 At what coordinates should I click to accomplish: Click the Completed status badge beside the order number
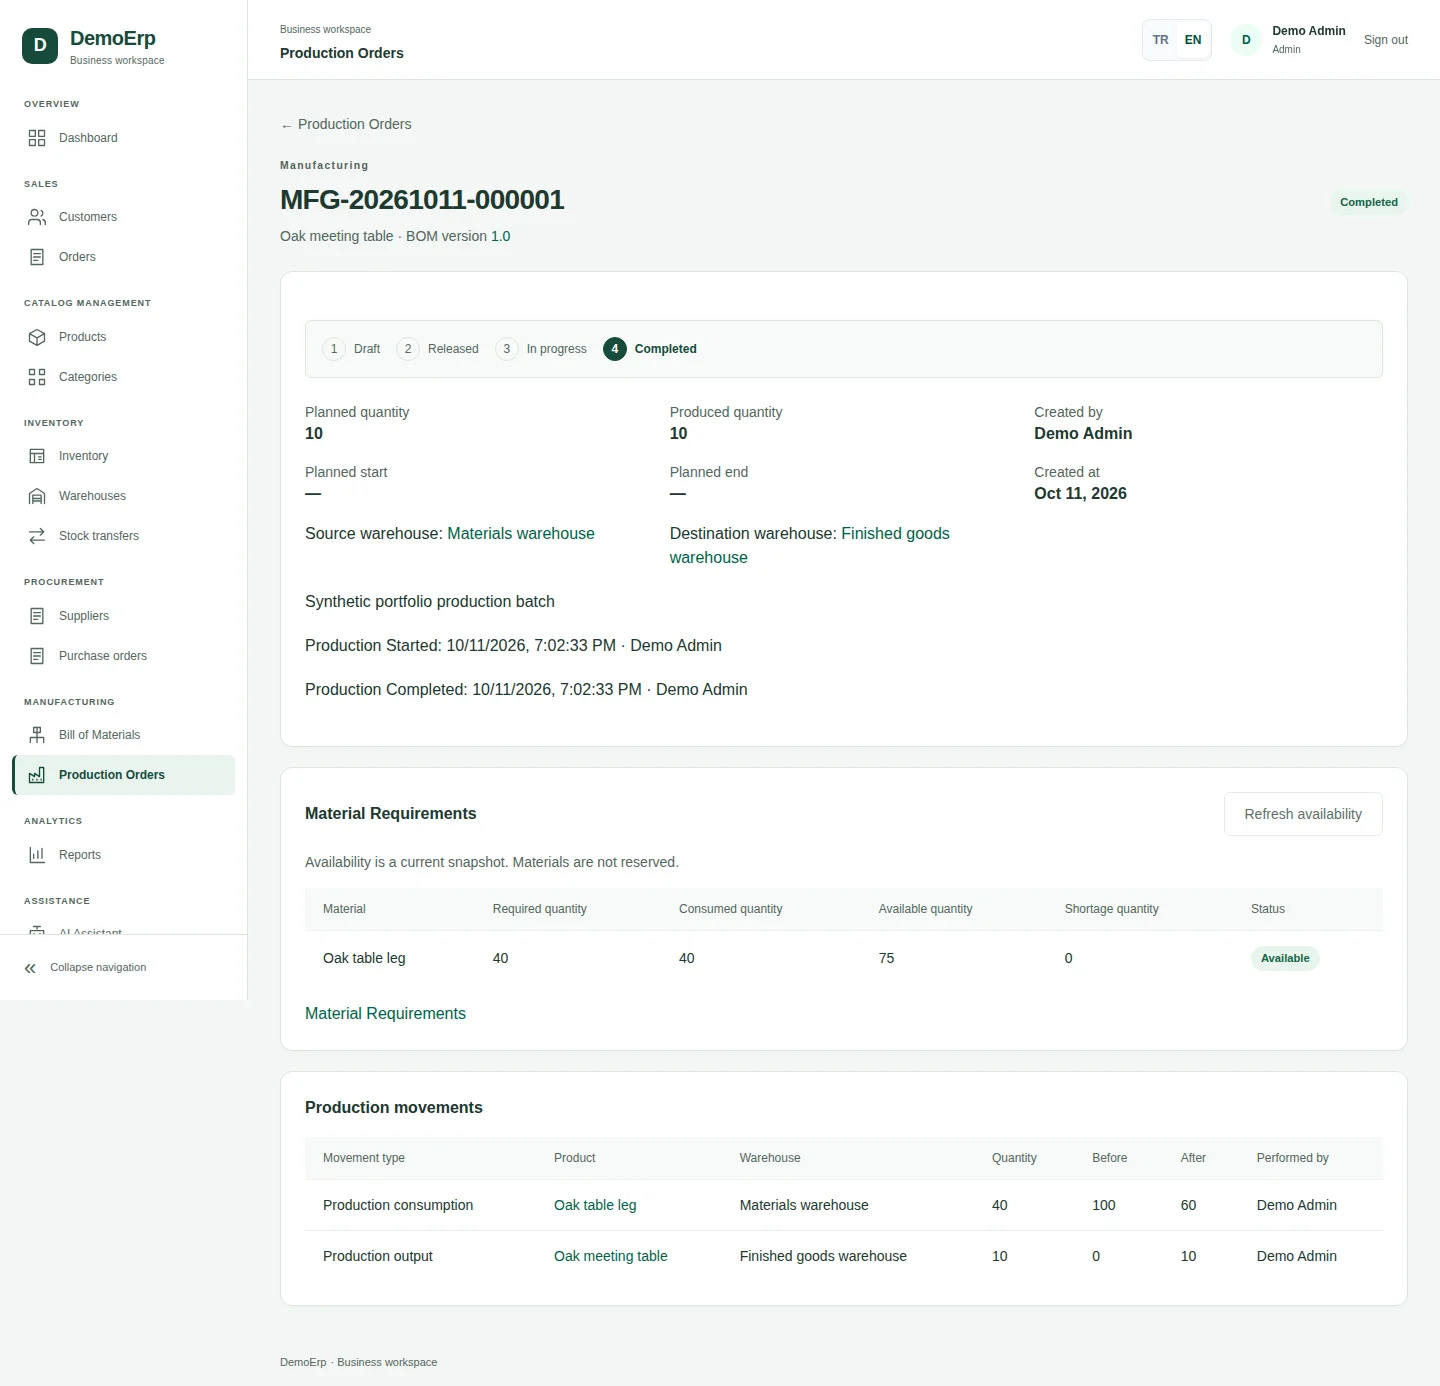(1369, 202)
